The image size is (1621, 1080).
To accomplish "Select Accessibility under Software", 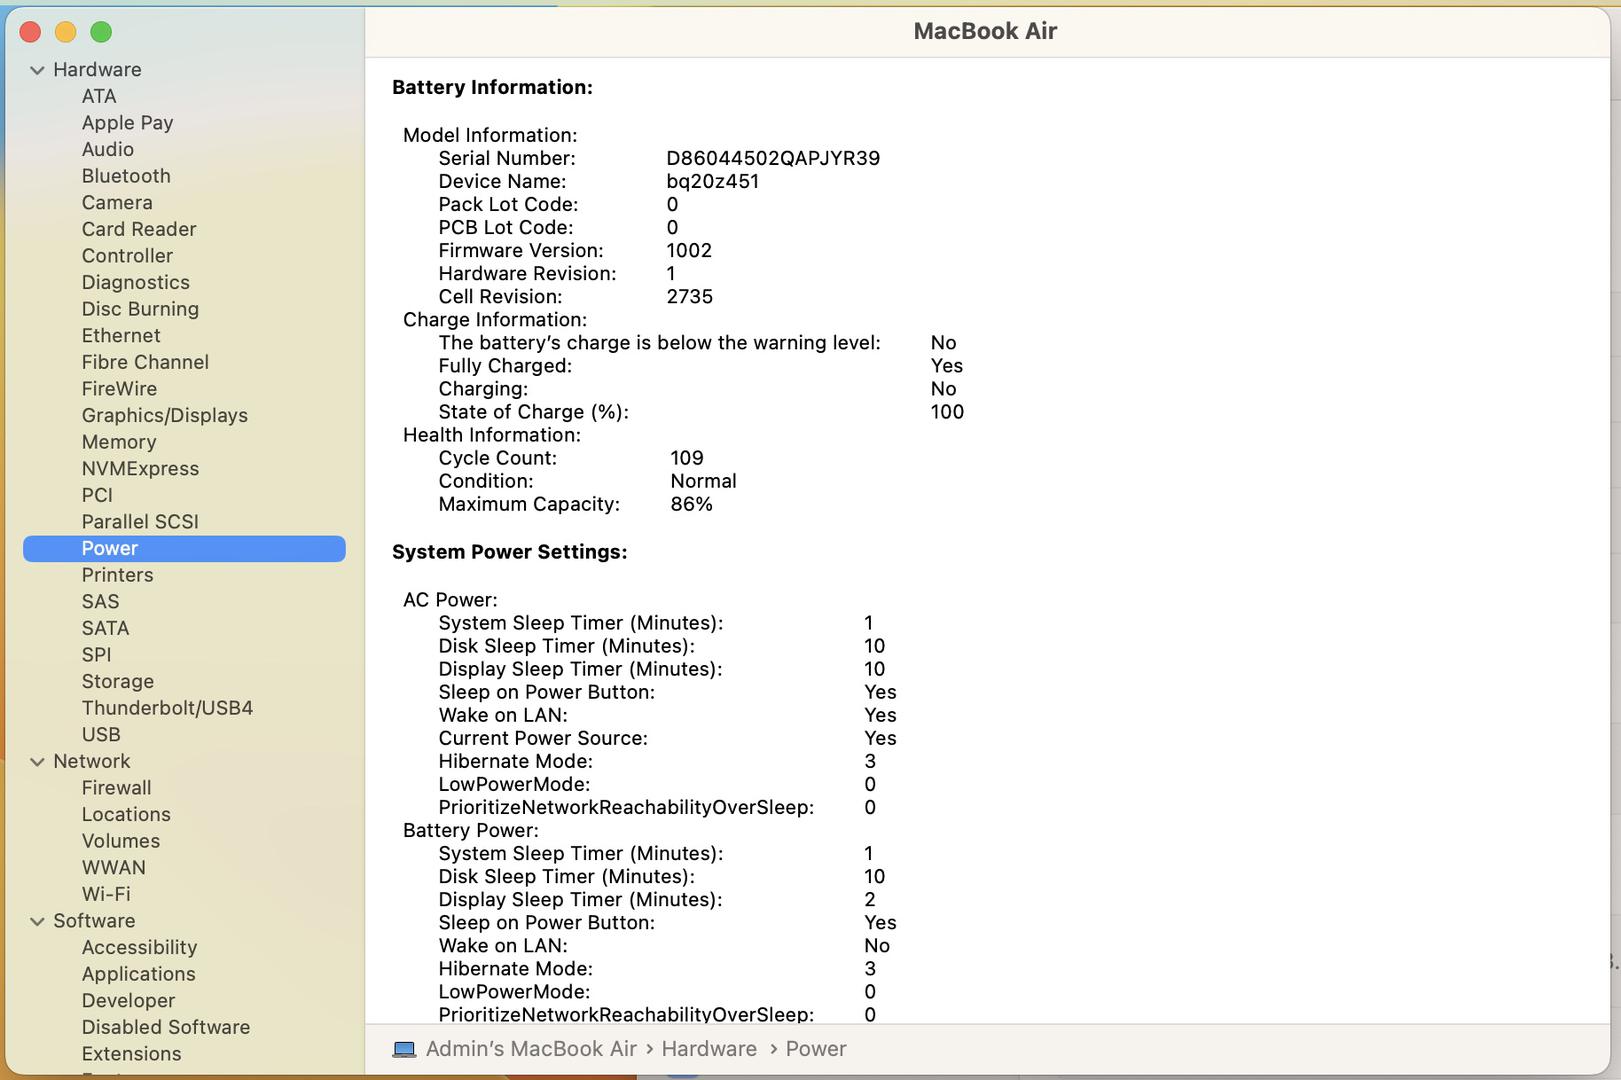I will coord(139,947).
